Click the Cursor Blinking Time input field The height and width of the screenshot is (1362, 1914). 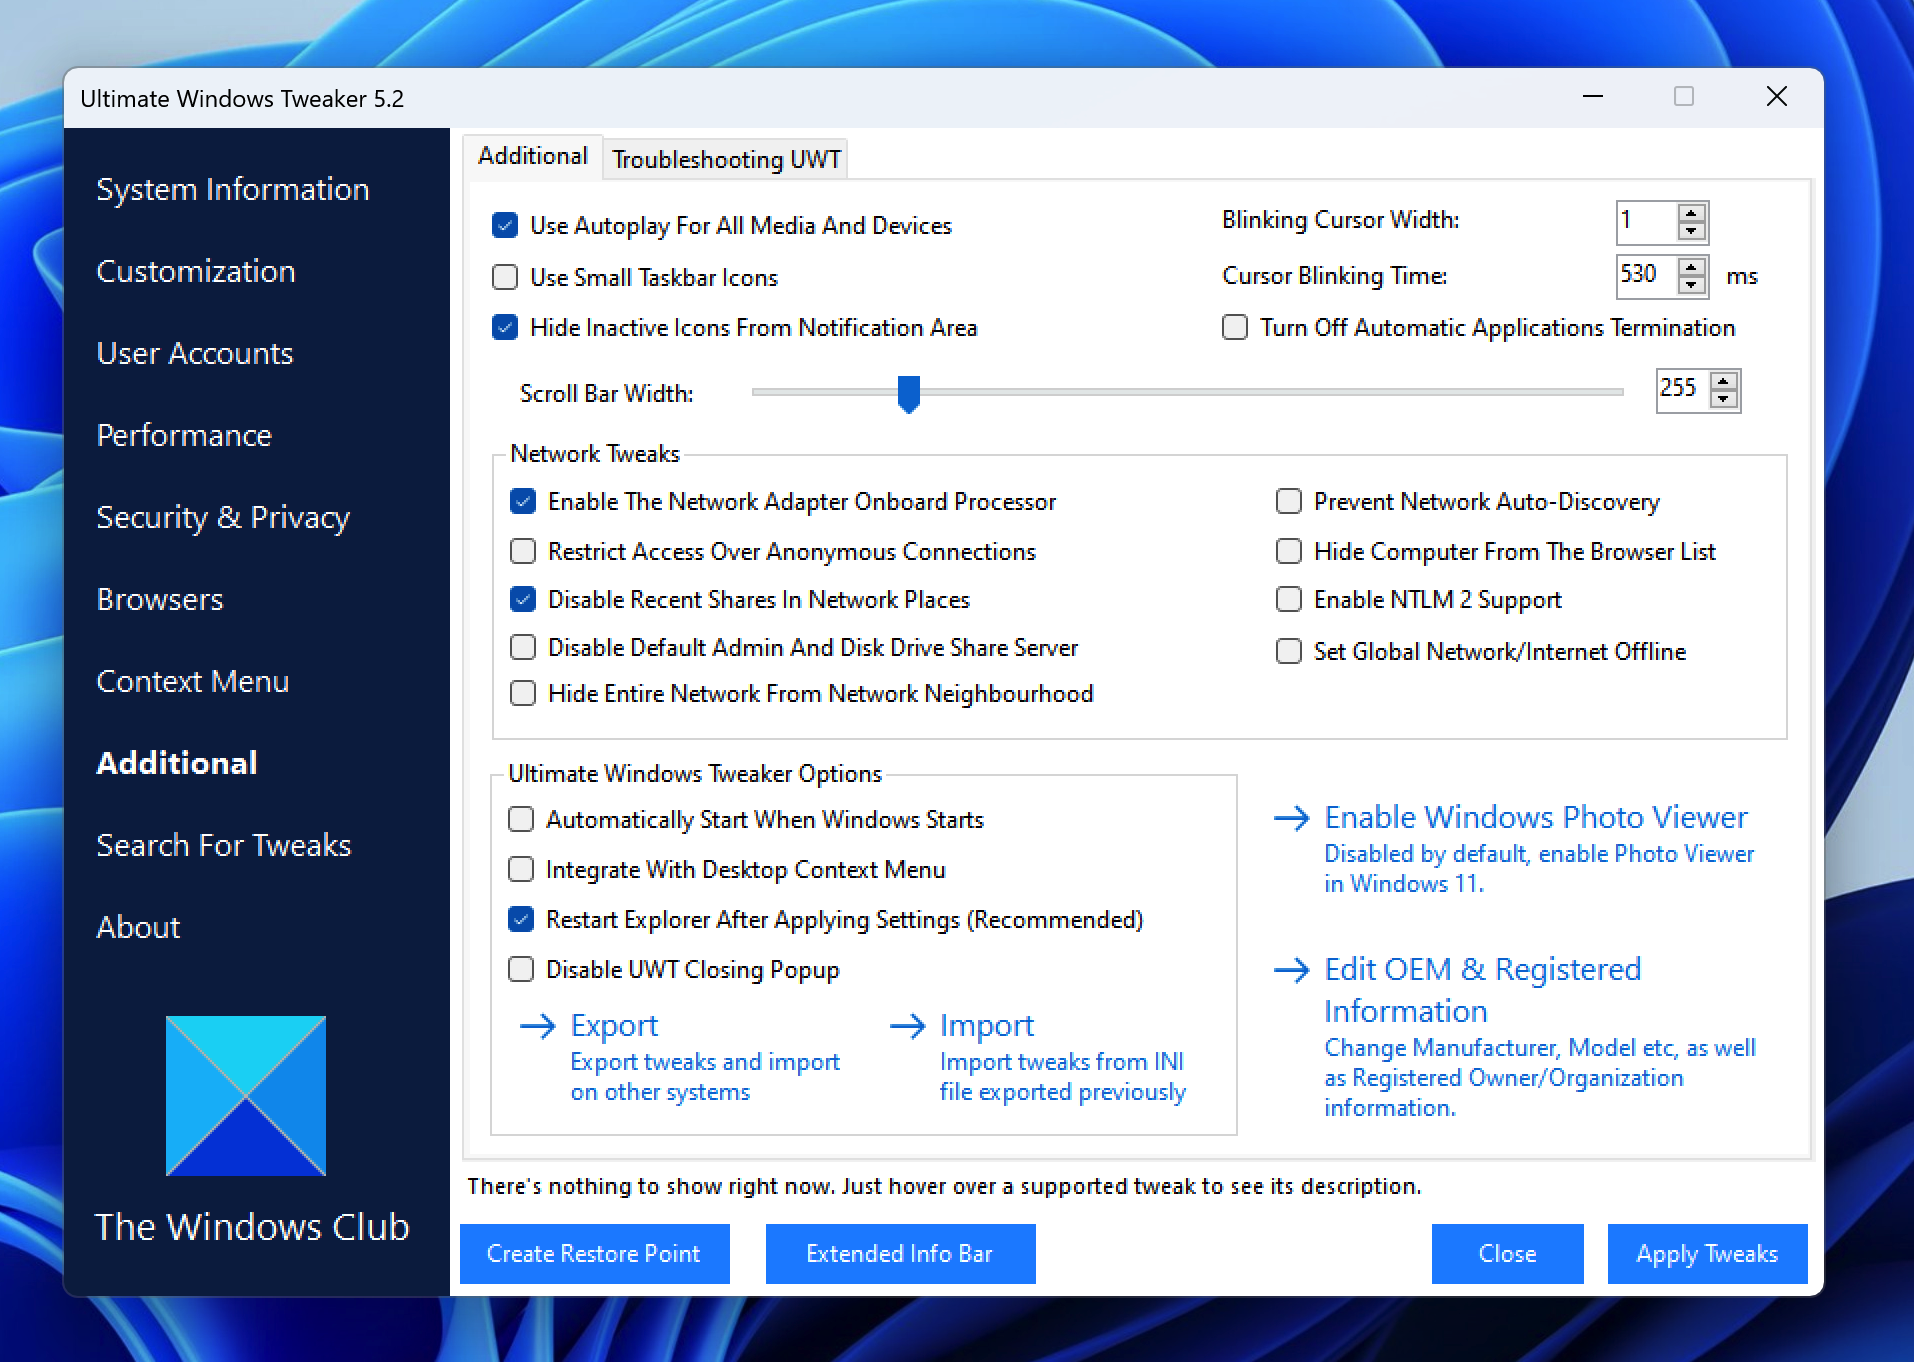(1647, 276)
